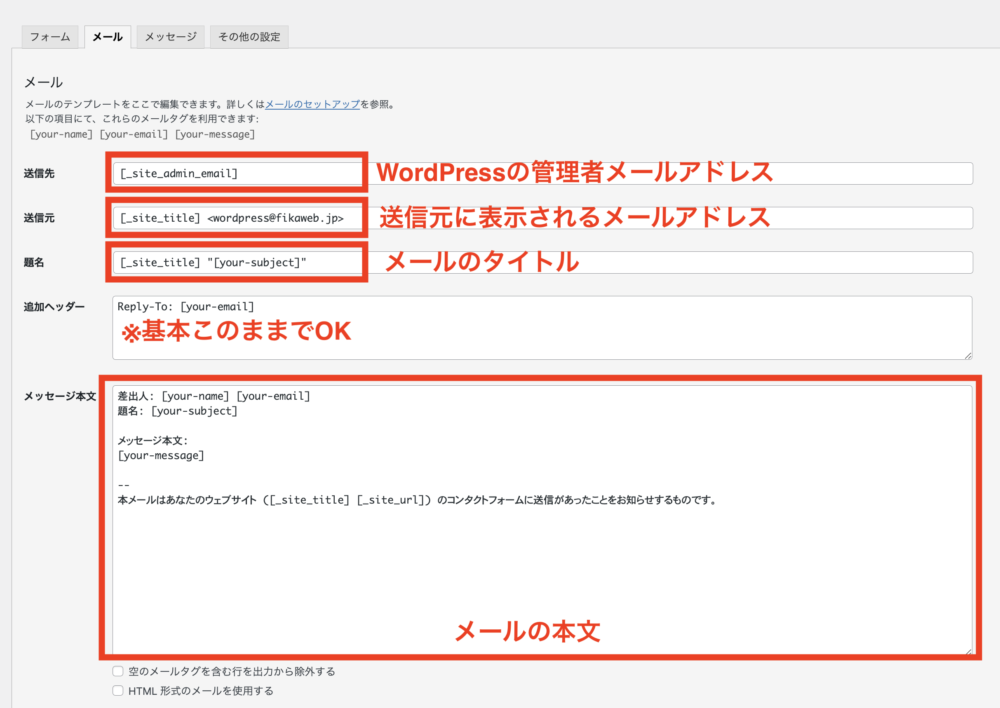The height and width of the screenshot is (708, 1000).
Task: Open the メッセージ tab
Action: [170, 37]
